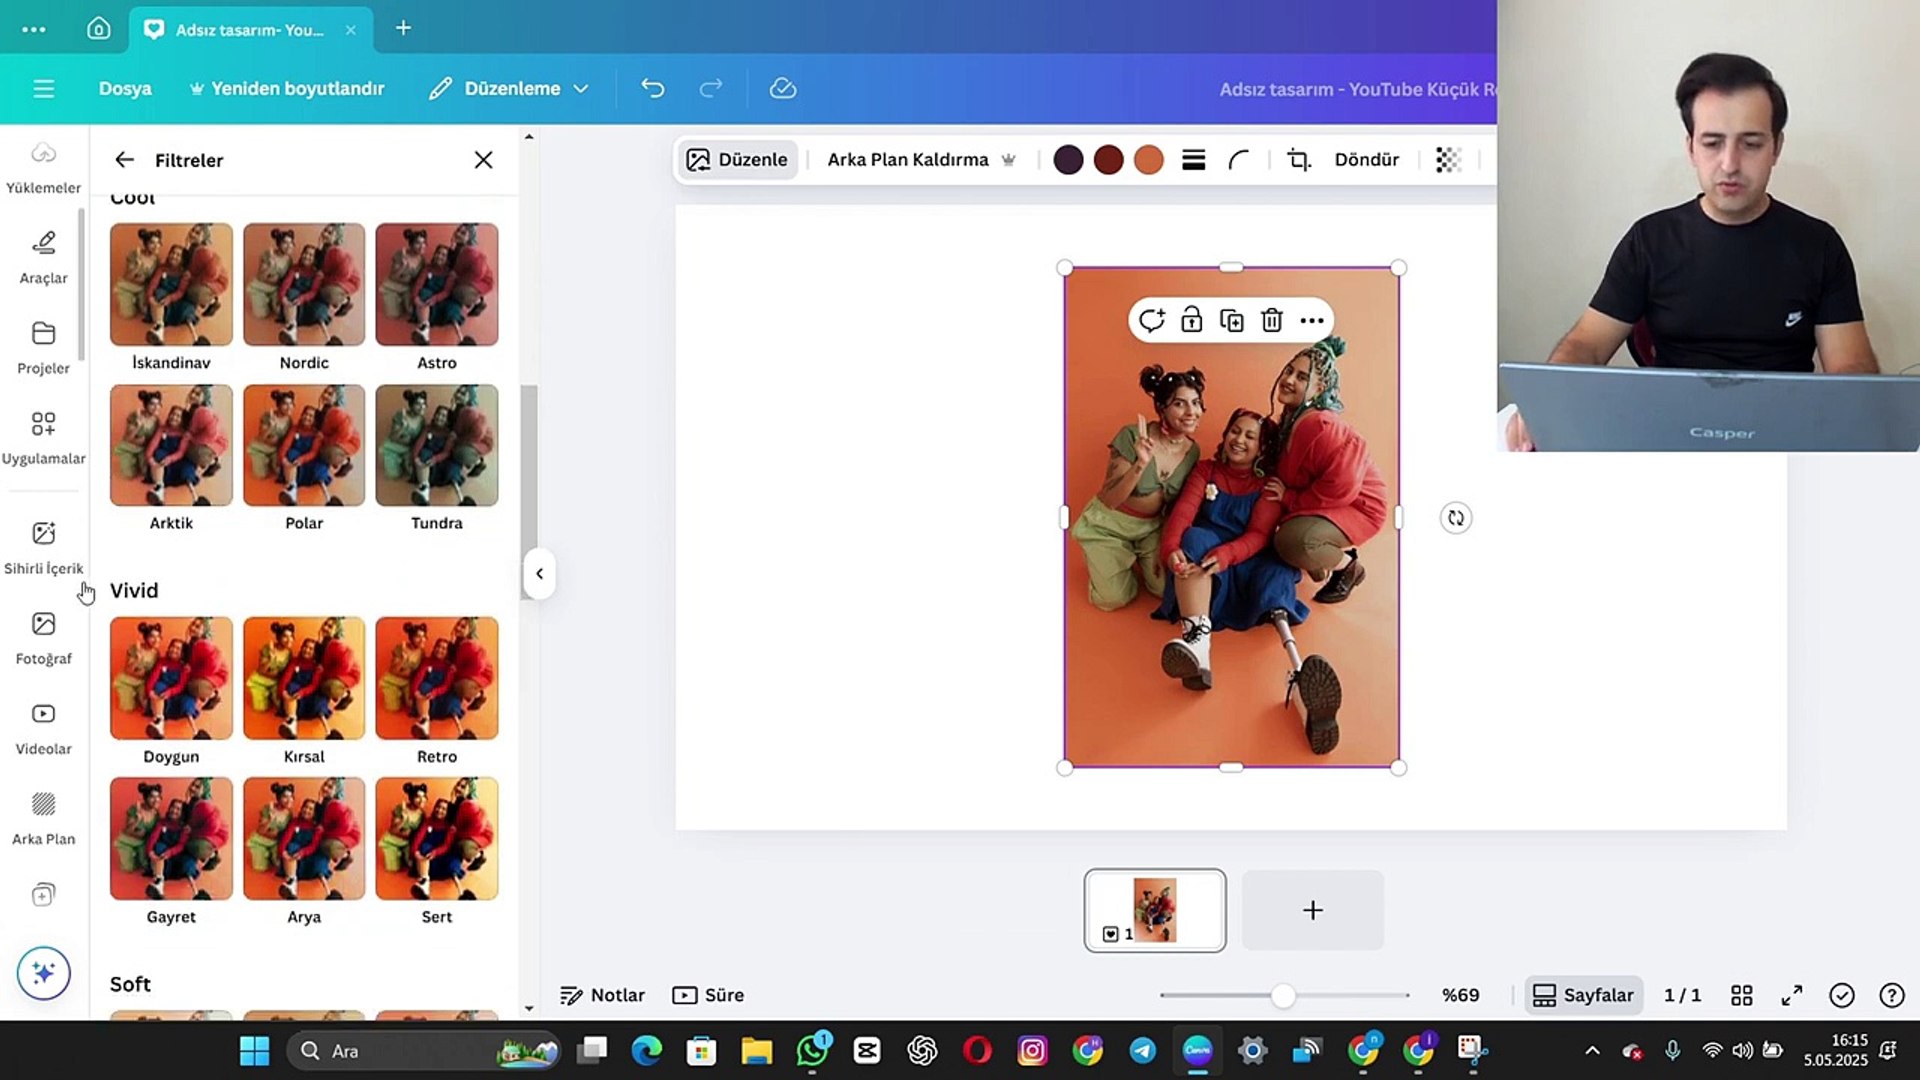Toggle the Sayfalar pages view
1920x1080 pixels.
(1583, 995)
